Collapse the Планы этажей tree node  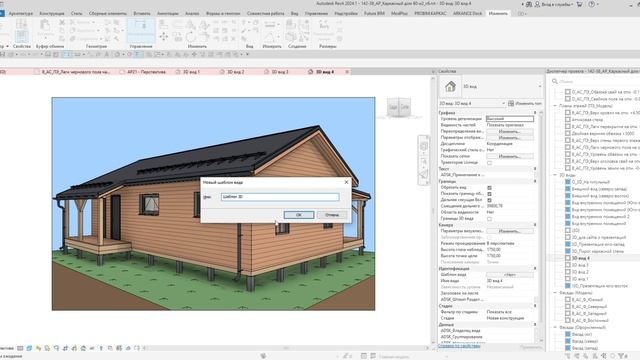(555, 106)
